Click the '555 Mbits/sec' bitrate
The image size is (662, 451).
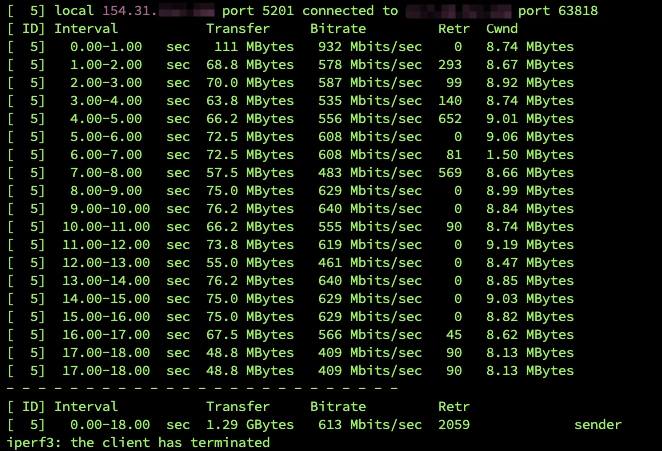point(370,227)
